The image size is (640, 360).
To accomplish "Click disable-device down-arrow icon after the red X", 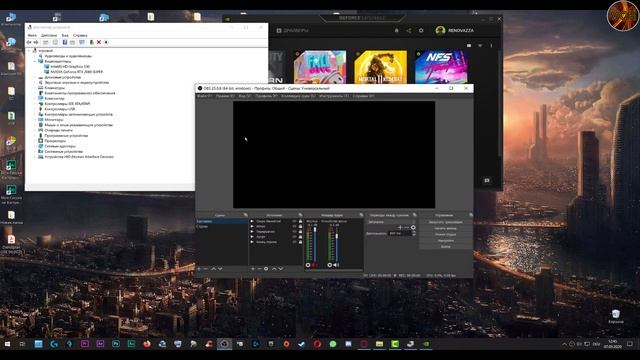I will click(x=106, y=42).
